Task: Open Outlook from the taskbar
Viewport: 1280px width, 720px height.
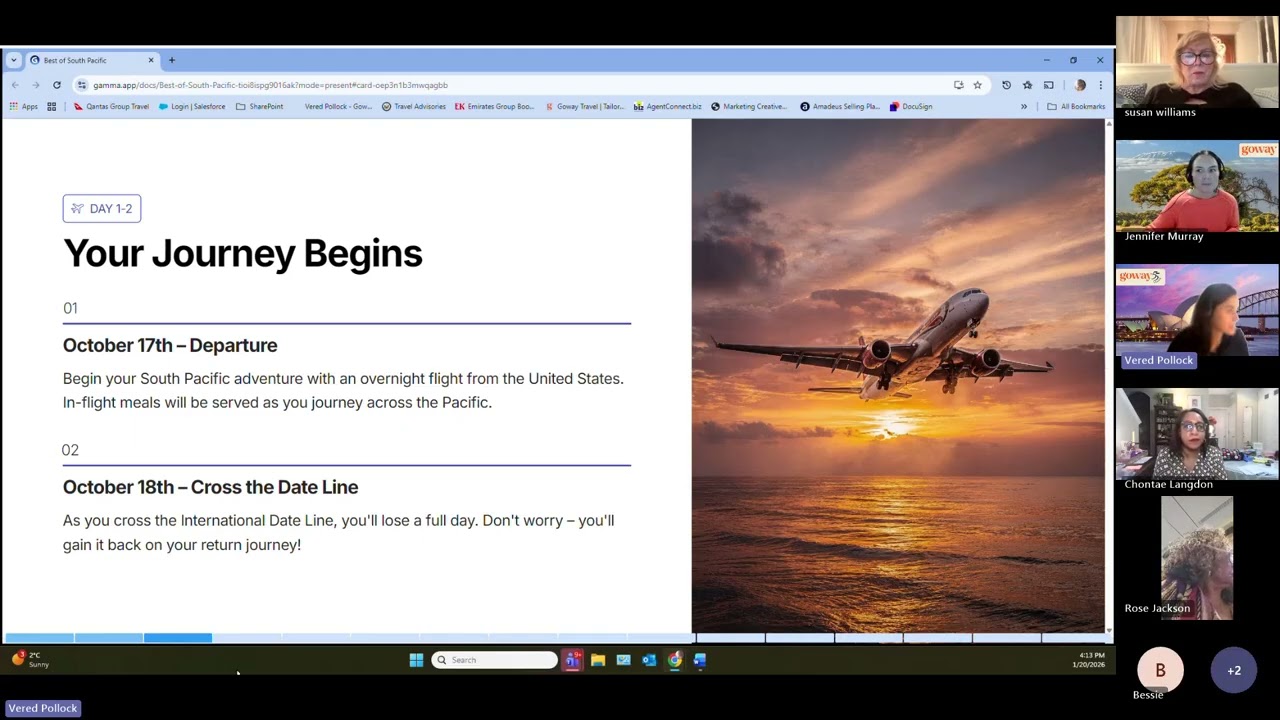Action: (x=649, y=660)
